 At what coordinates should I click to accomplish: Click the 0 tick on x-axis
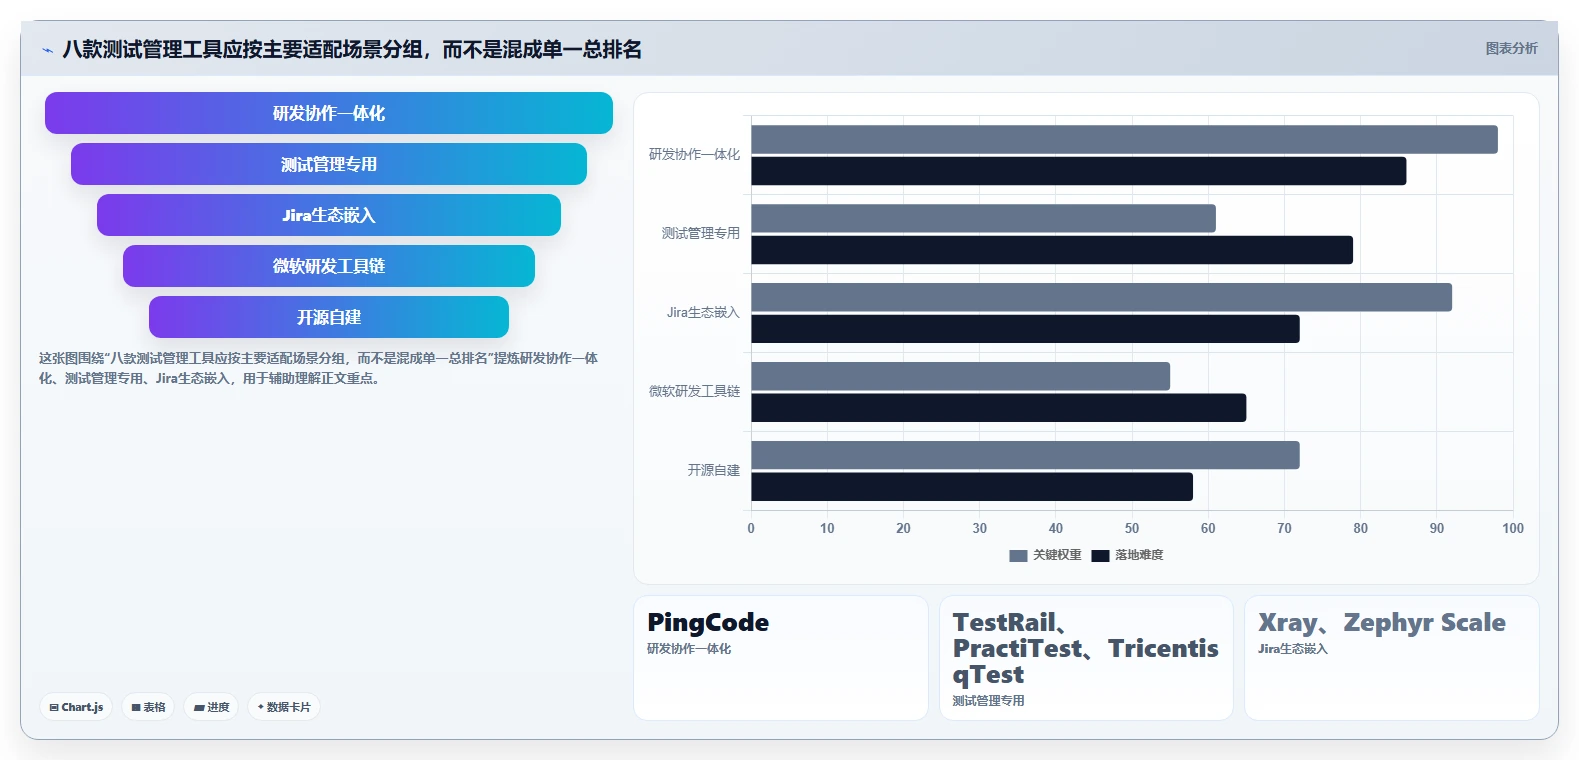click(751, 528)
